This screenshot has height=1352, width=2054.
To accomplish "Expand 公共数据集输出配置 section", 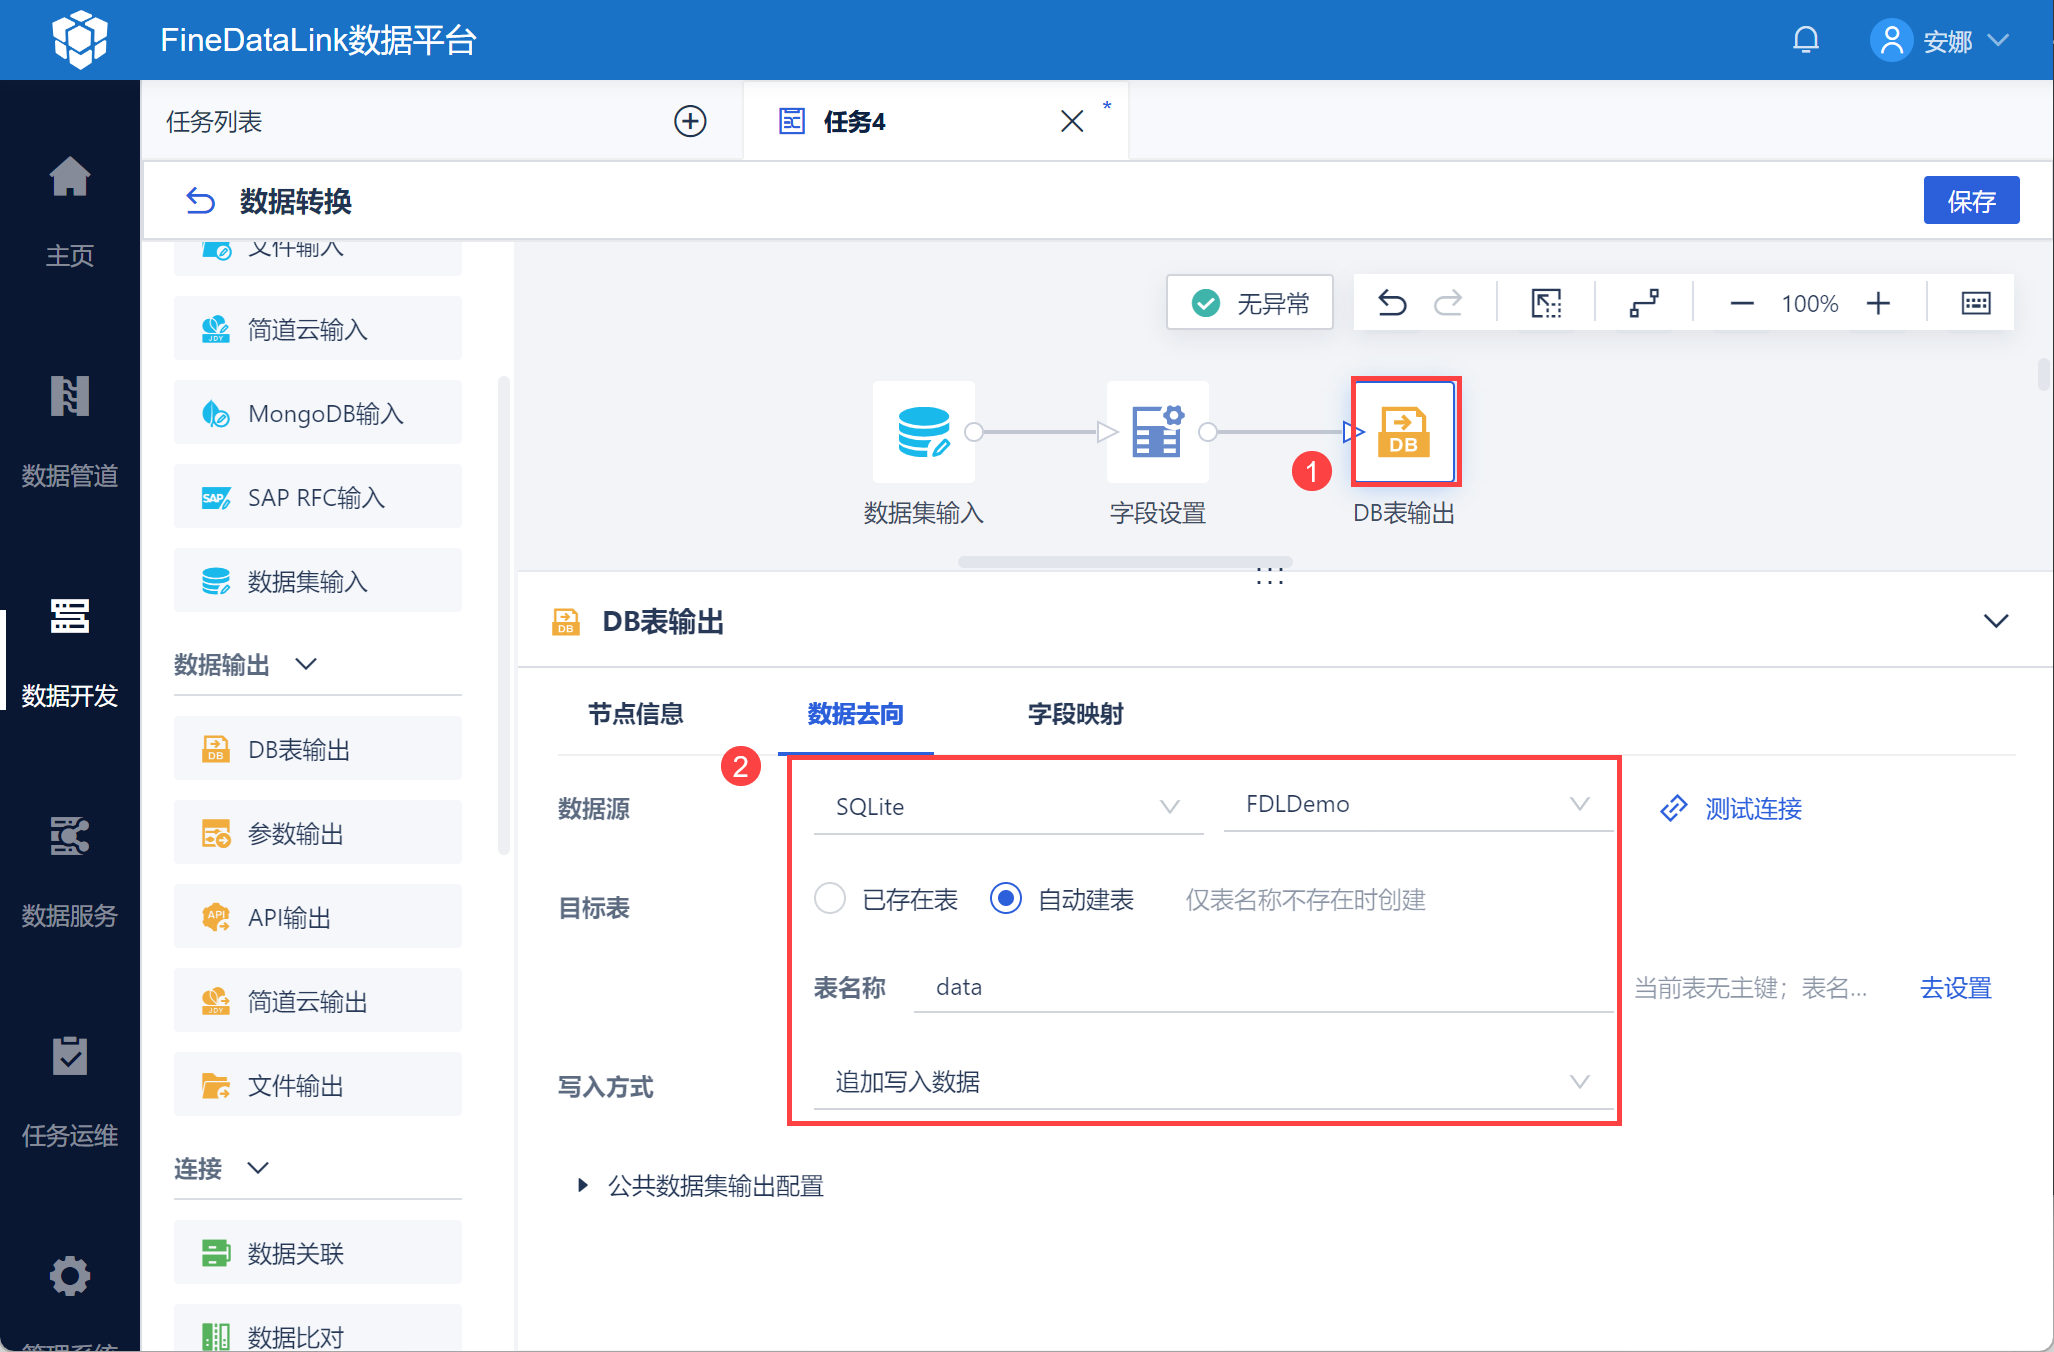I will point(582,1186).
